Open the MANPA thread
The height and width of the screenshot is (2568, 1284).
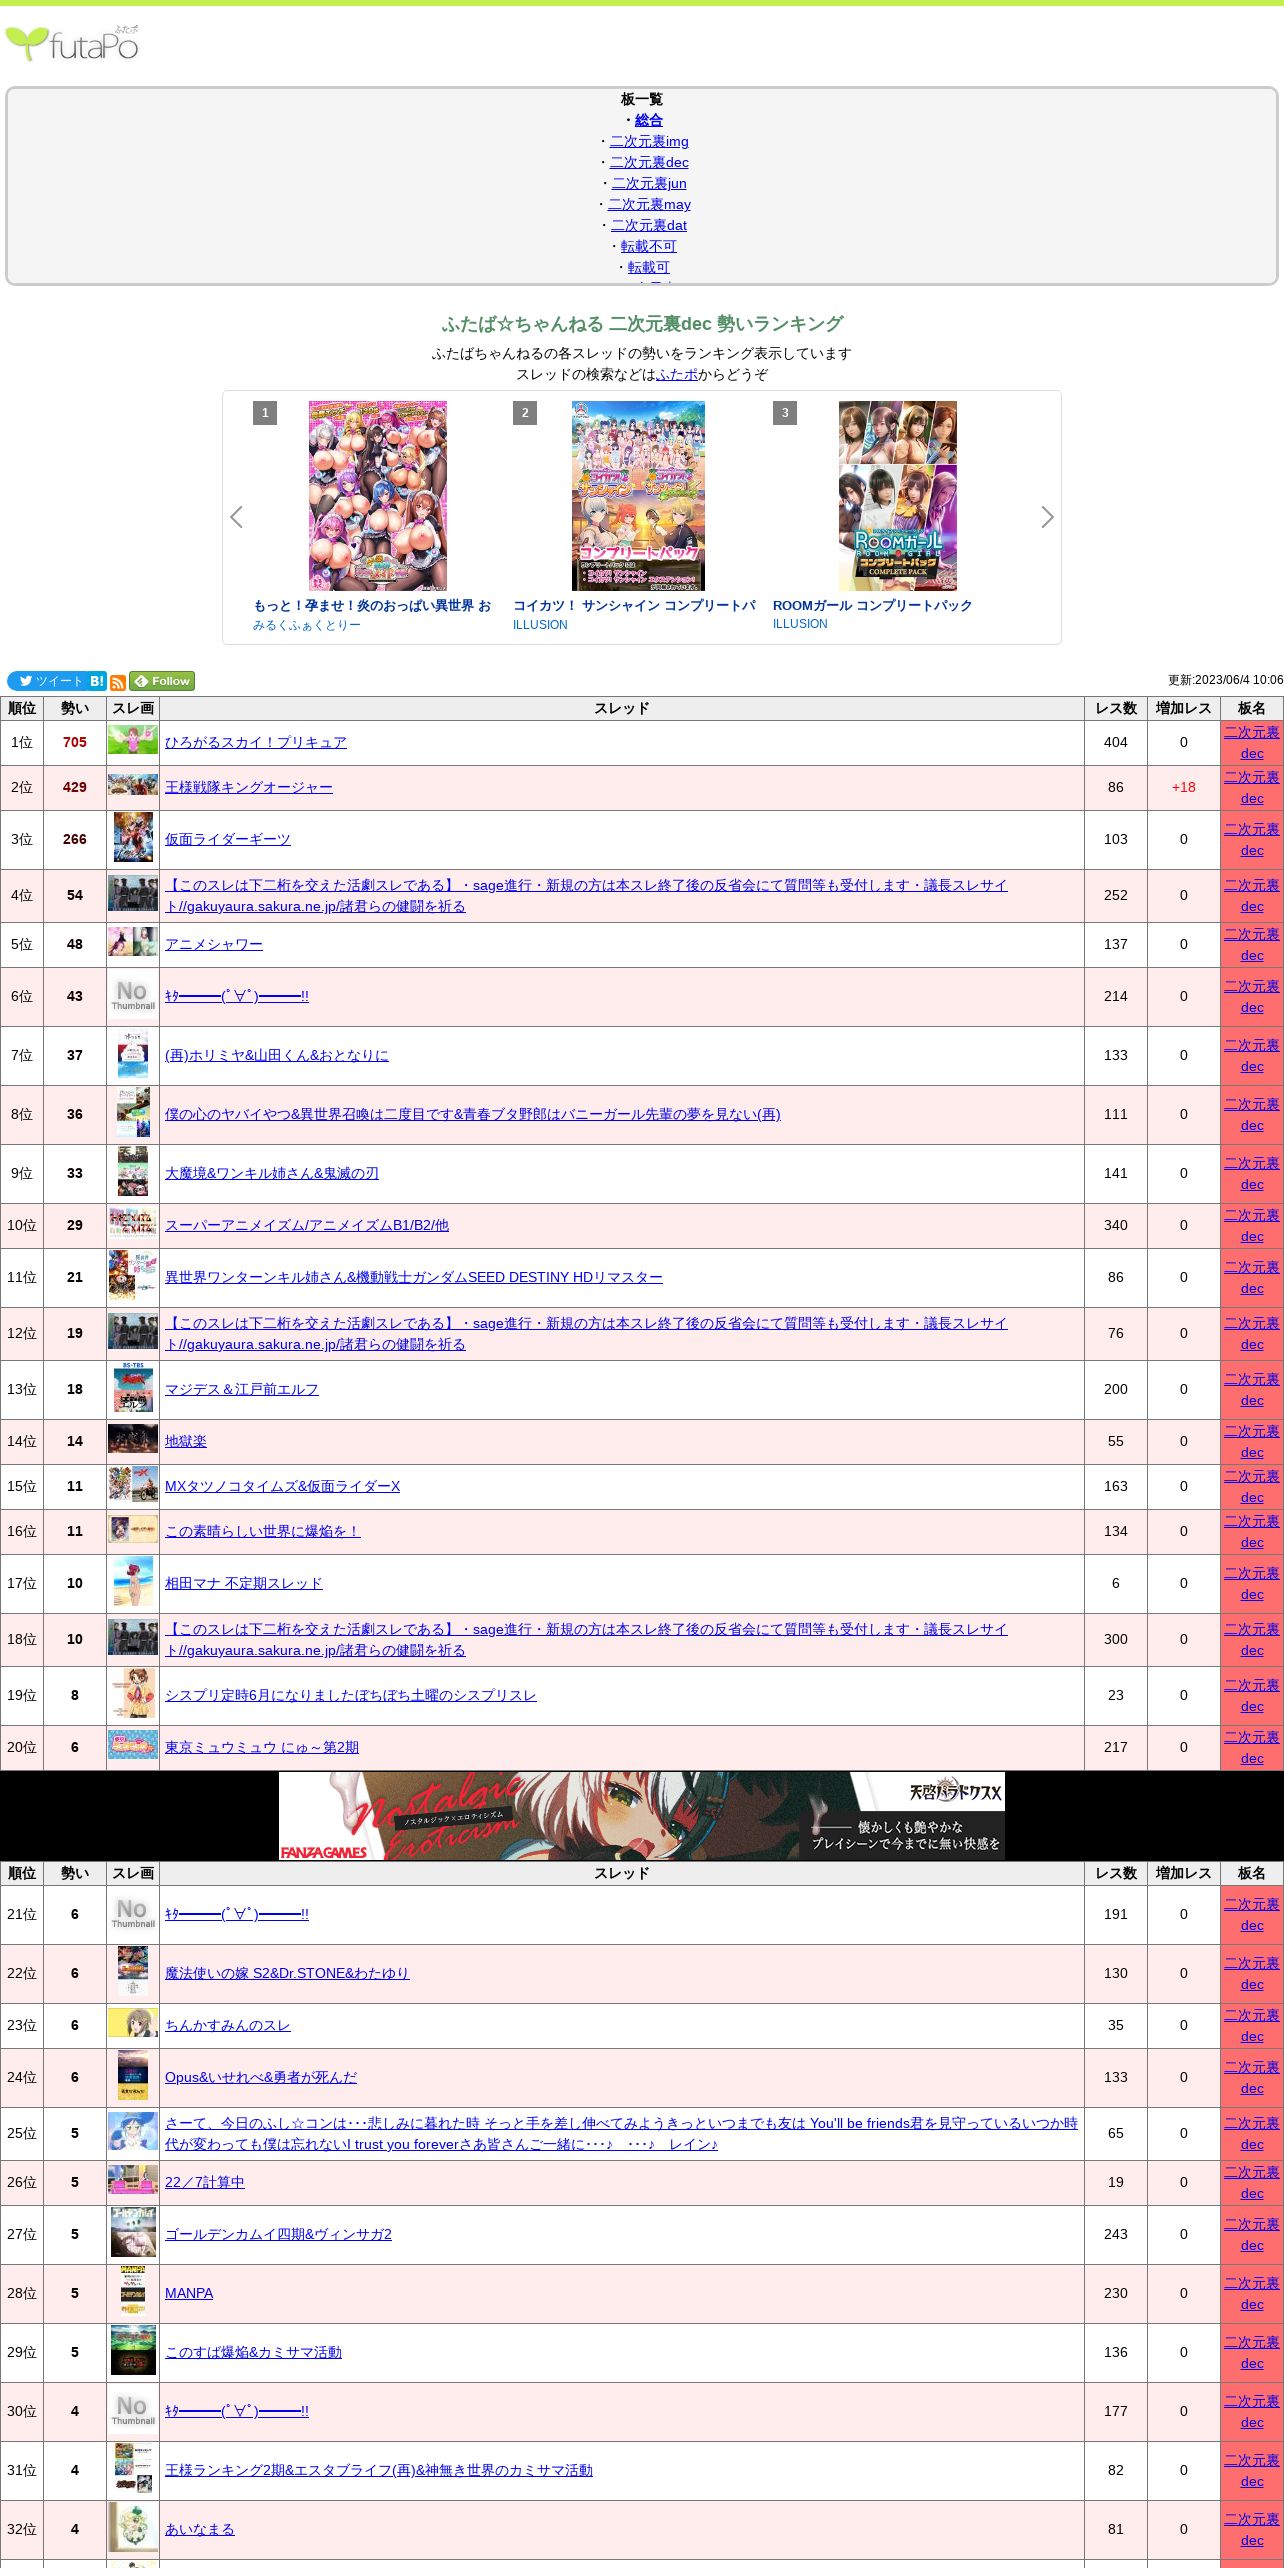189,2293
